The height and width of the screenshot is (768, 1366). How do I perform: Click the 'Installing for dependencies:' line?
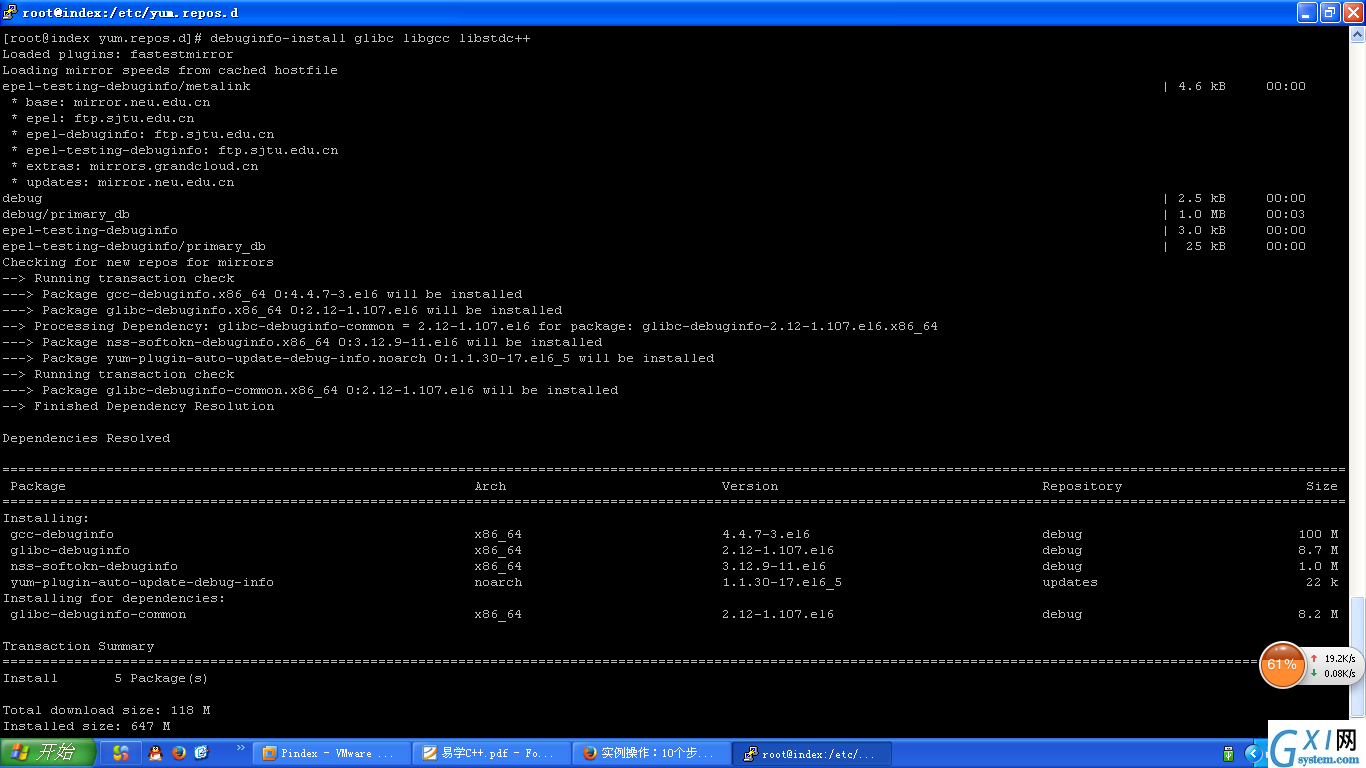coord(114,598)
